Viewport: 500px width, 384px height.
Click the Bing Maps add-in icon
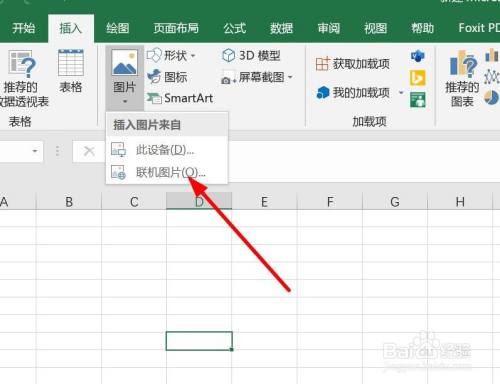tap(418, 78)
